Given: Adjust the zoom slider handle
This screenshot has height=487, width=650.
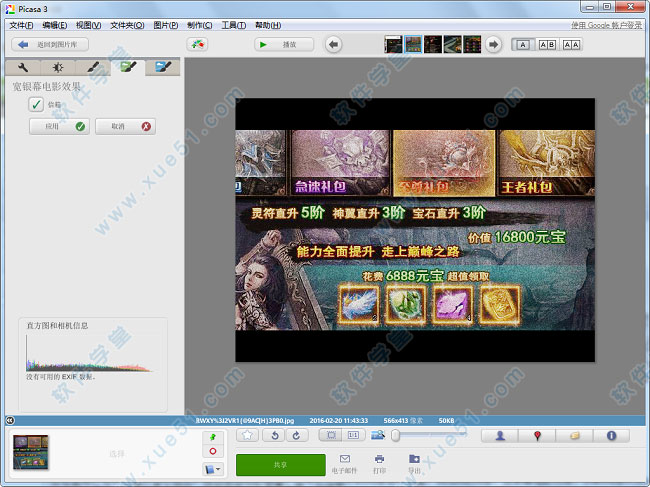Looking at the screenshot, I should coord(395,435).
